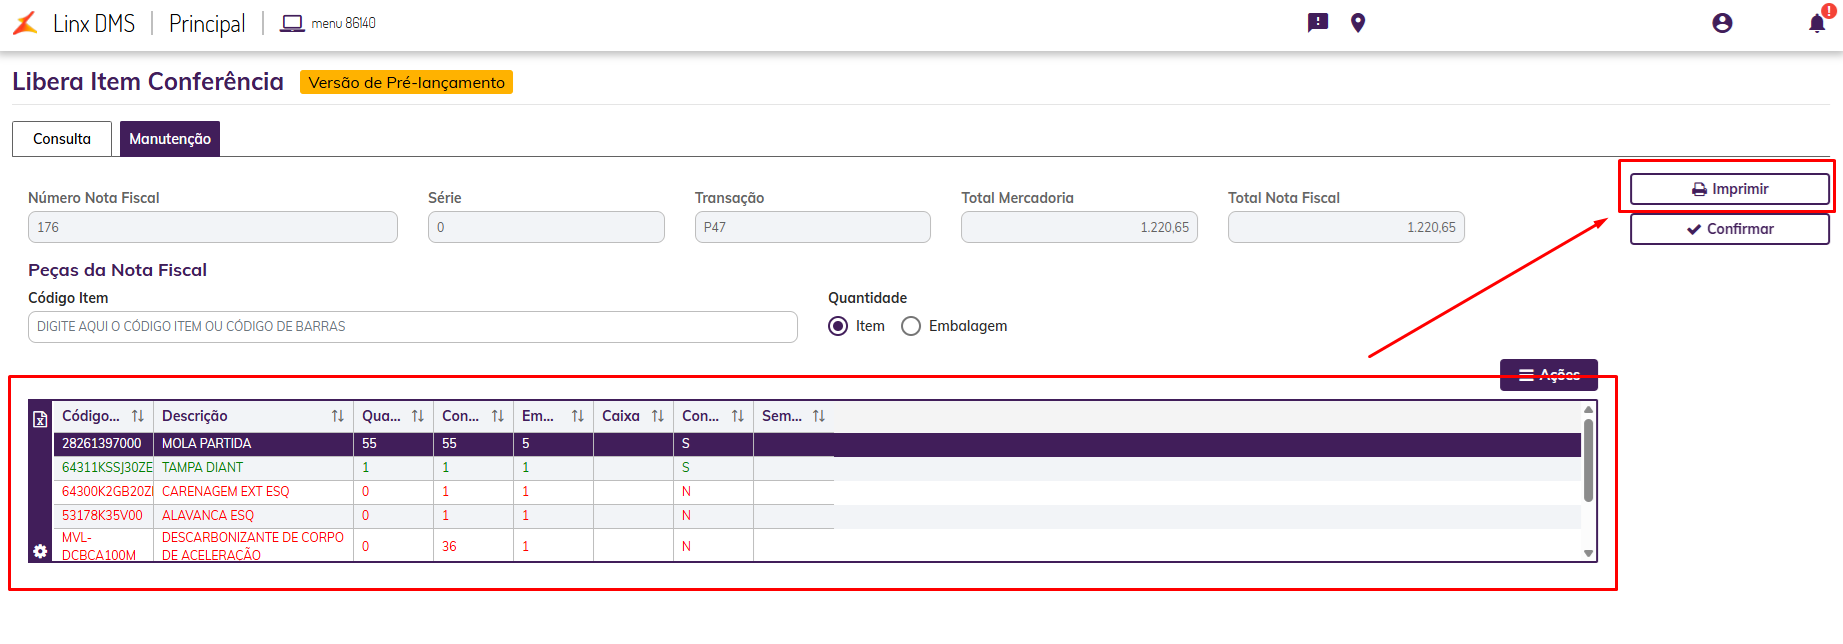
Task: Sort grid by Caixa column
Action: click(658, 416)
